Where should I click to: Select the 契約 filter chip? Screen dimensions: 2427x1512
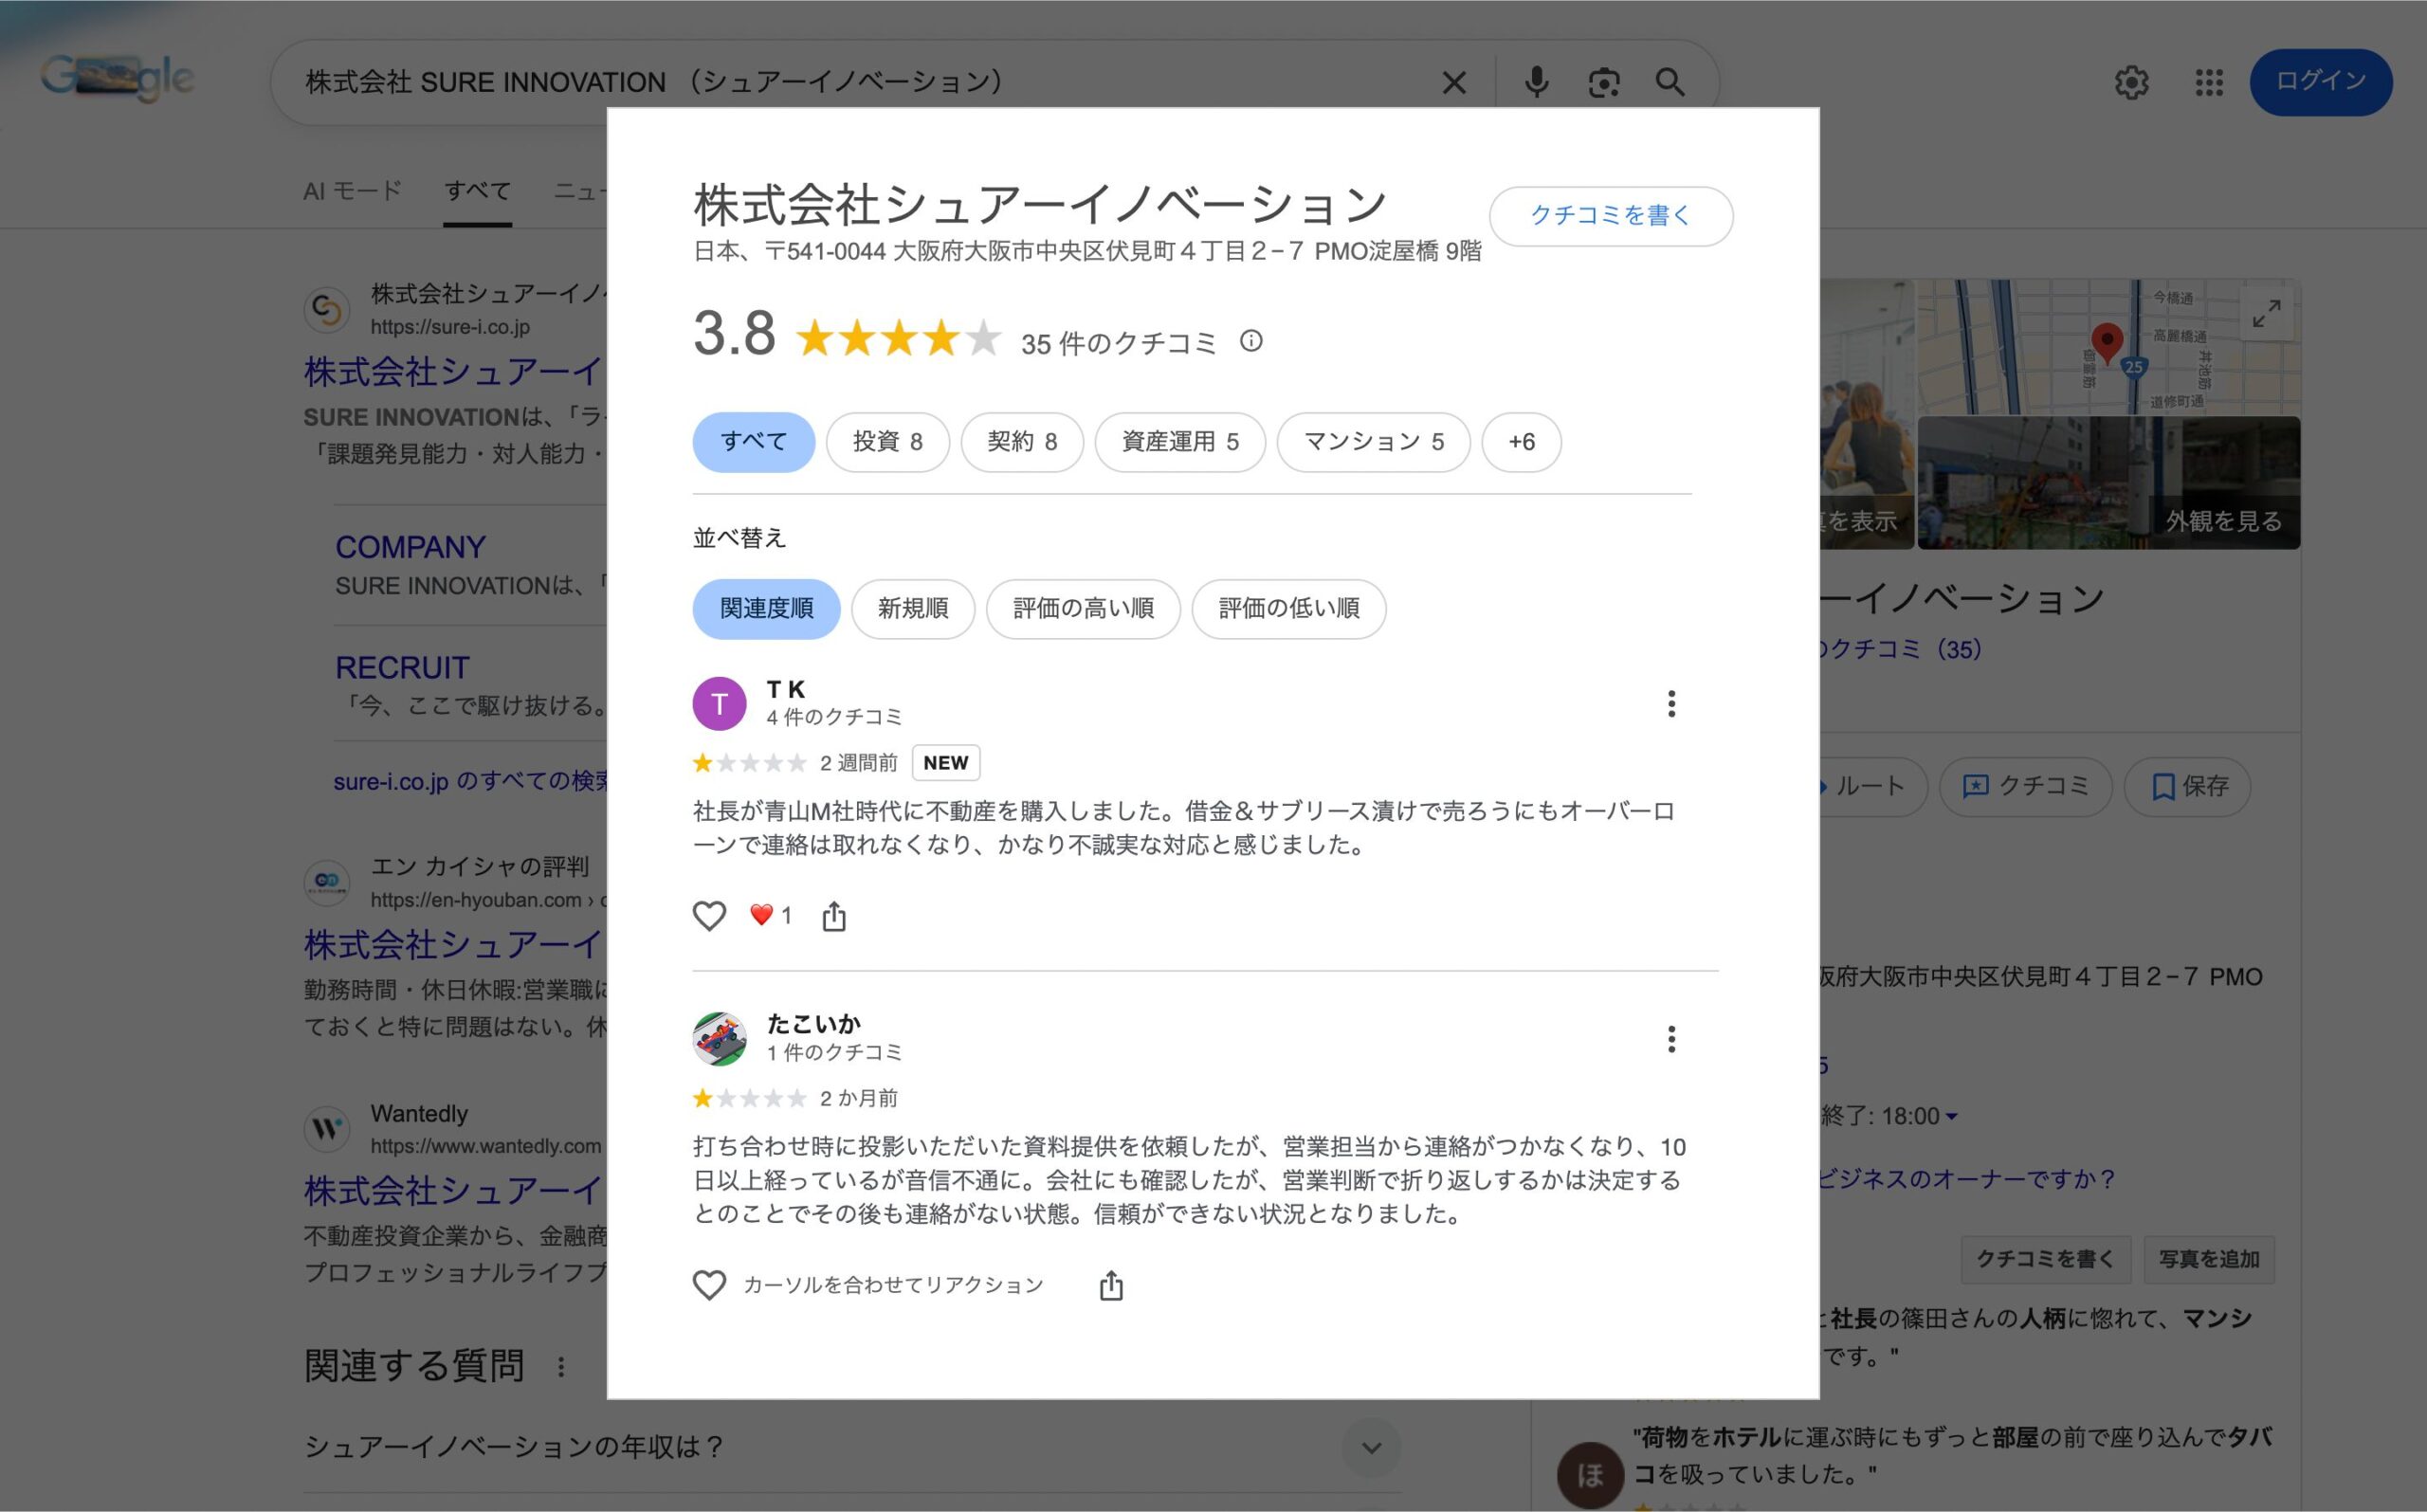tap(1021, 442)
